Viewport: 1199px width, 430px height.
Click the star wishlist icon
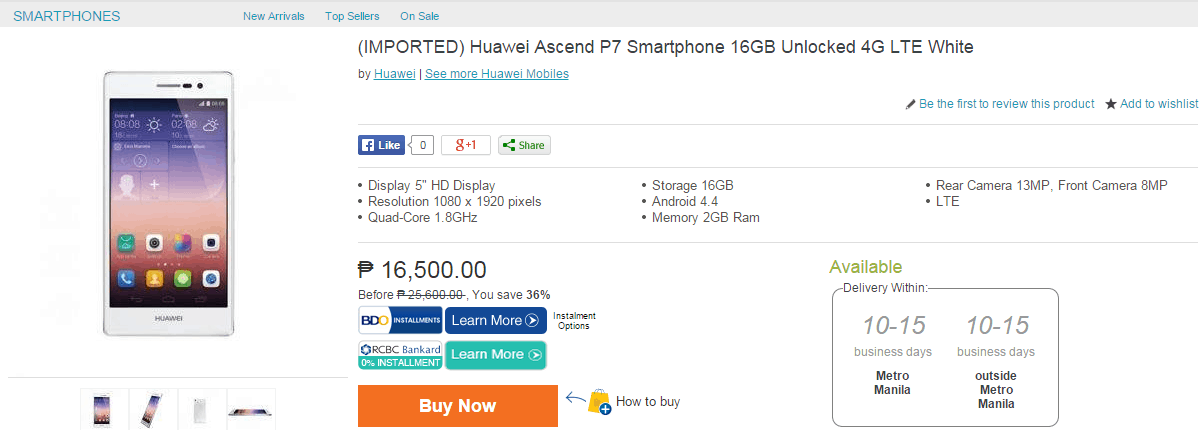(x=1110, y=104)
